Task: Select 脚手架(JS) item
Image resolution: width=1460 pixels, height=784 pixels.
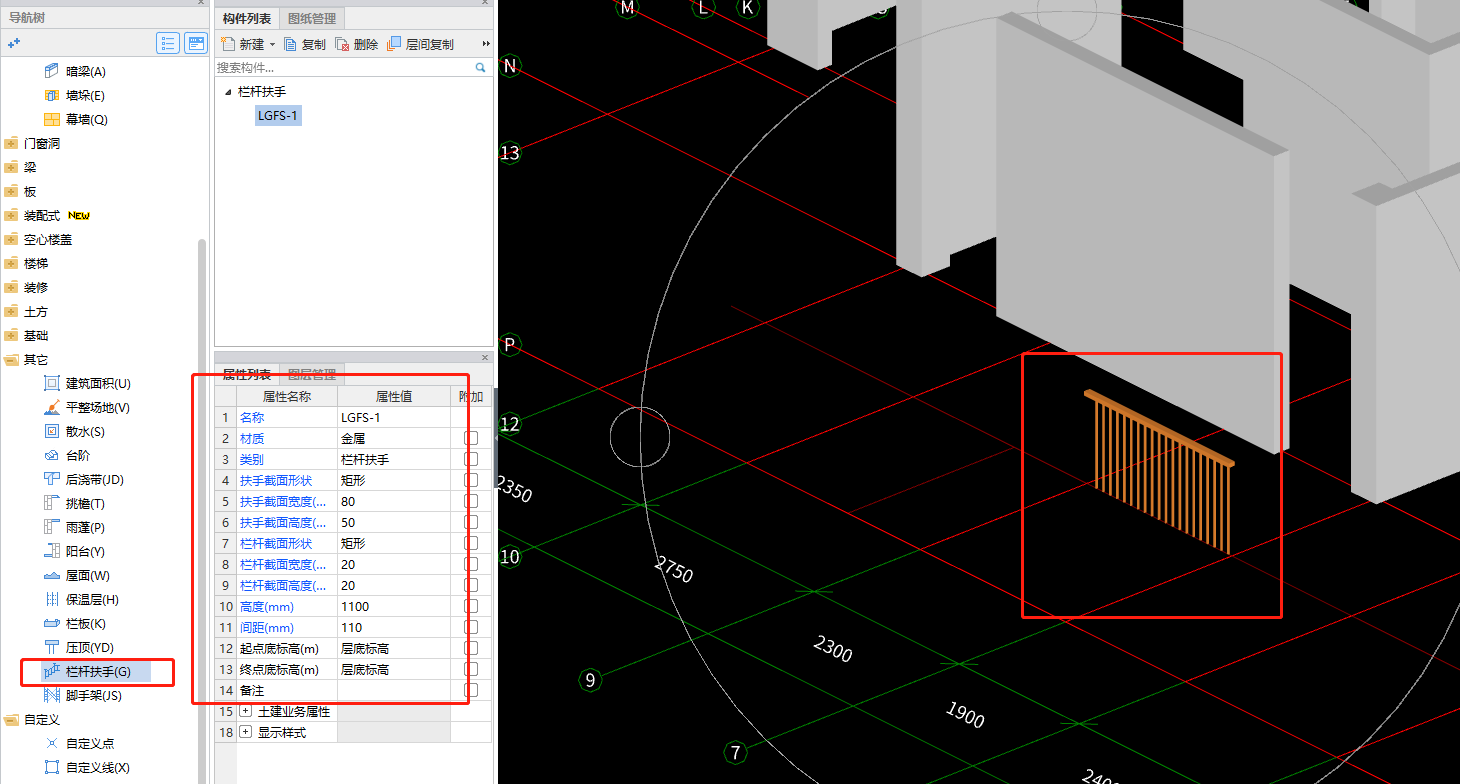Action: coord(93,695)
